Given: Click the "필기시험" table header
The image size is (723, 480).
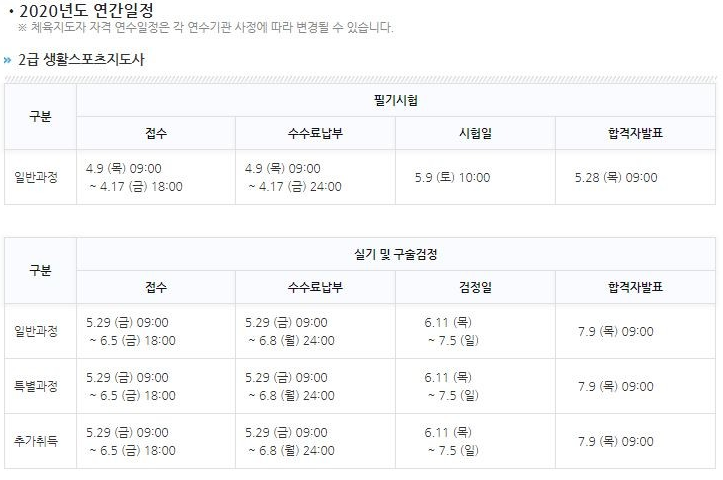Looking at the screenshot, I should [x=395, y=100].
